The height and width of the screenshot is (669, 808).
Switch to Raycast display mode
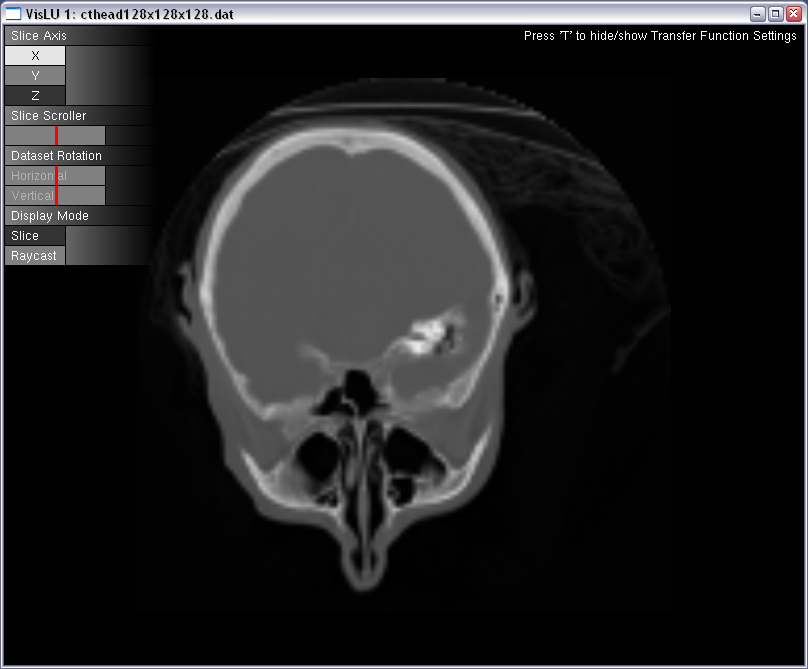coord(35,256)
